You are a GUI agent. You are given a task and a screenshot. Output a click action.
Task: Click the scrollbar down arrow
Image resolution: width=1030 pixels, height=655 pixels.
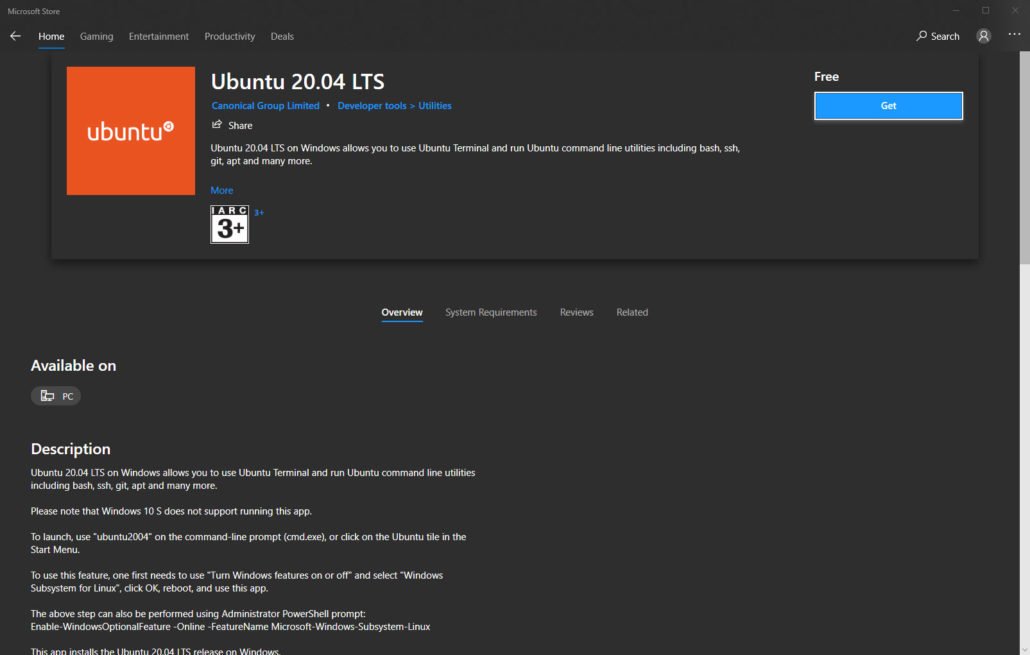(1024, 650)
